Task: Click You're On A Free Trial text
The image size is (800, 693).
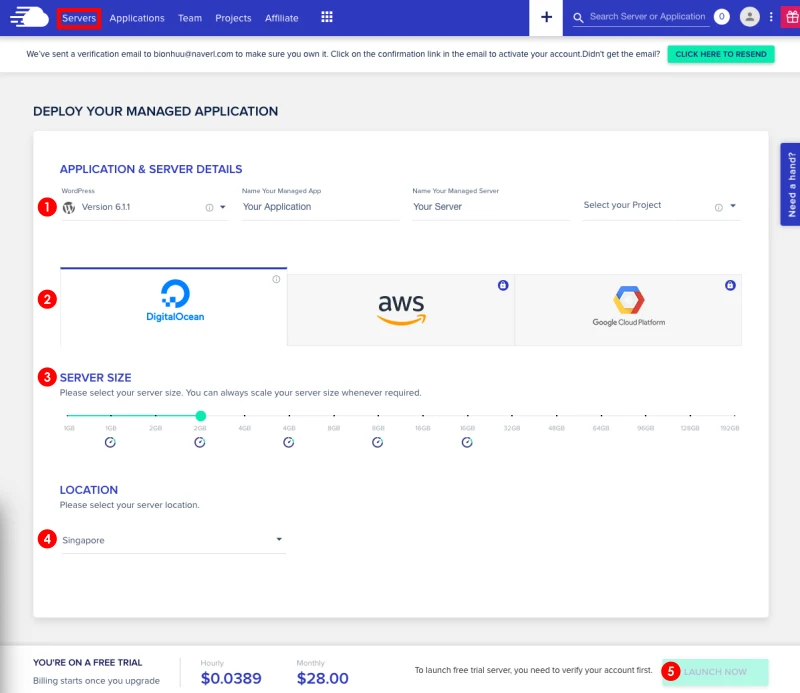Action: pos(87,662)
